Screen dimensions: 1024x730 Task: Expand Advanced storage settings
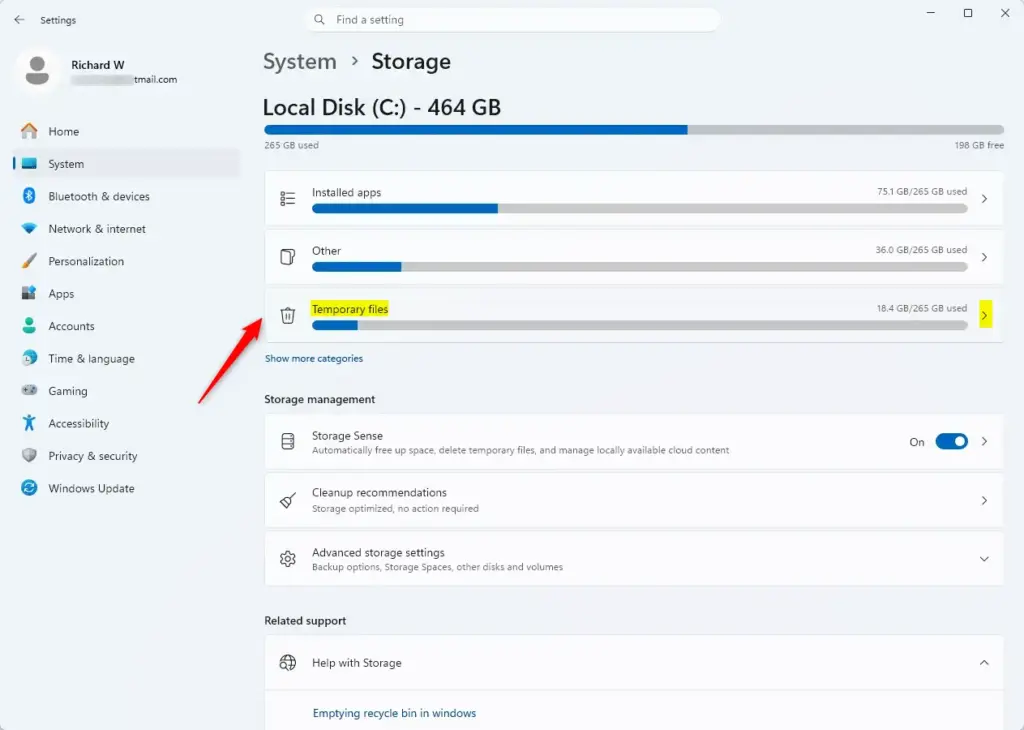(984, 559)
